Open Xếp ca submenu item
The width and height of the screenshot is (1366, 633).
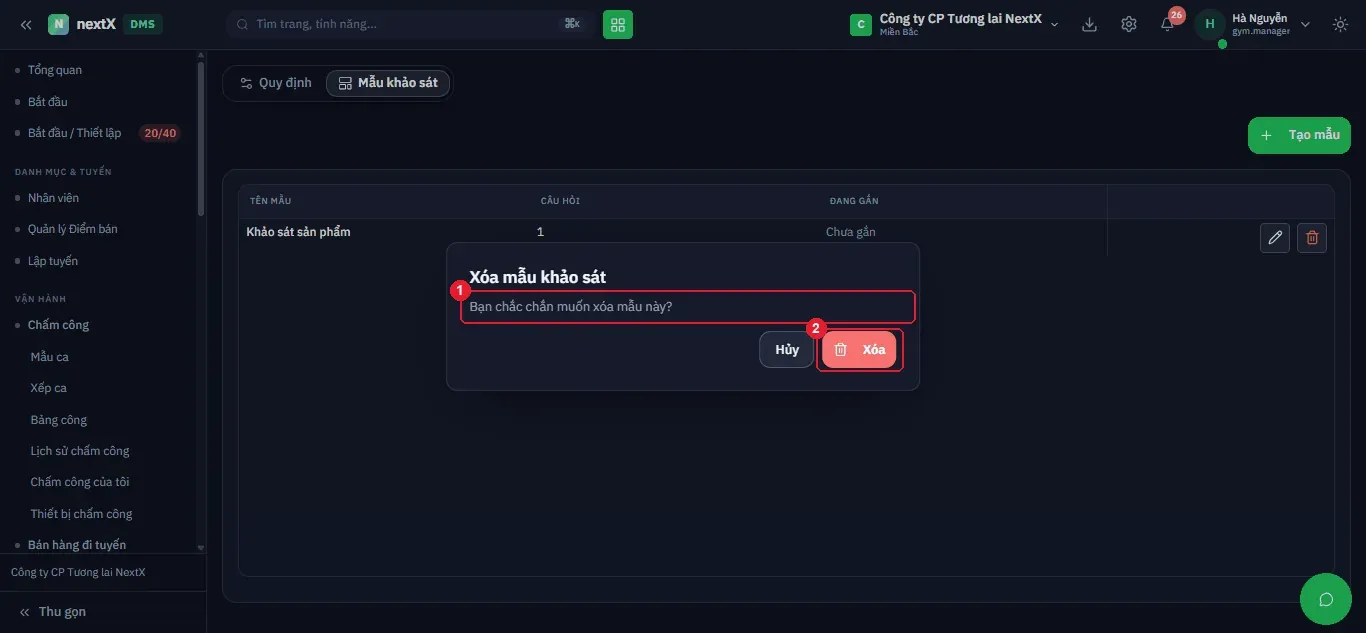[x=48, y=388]
